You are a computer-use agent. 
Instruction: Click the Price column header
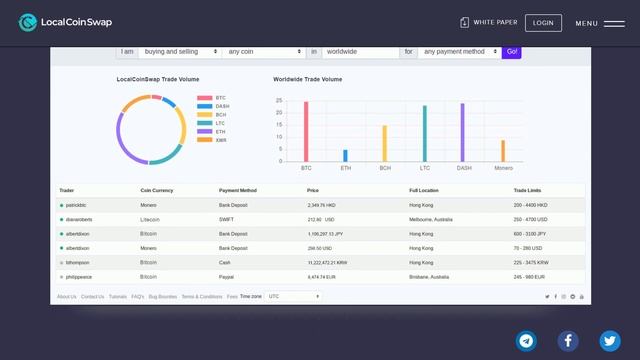pos(313,191)
